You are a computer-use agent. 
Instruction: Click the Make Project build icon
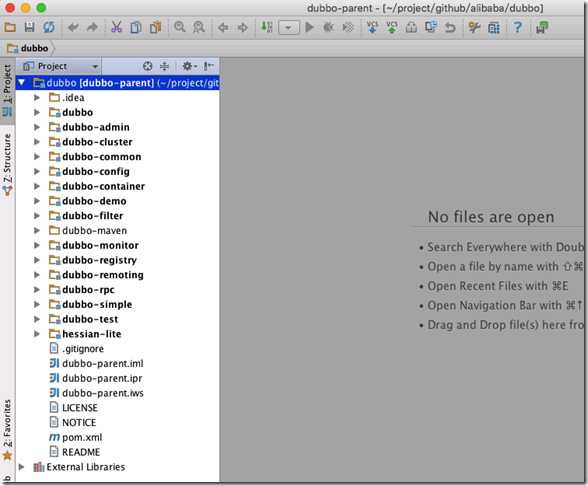[267, 27]
